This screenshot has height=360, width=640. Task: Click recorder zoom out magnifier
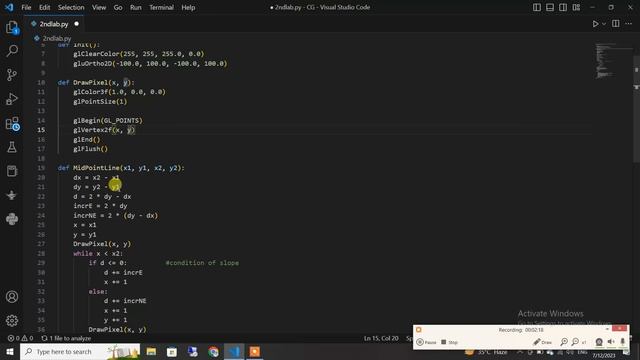[x=575, y=342]
